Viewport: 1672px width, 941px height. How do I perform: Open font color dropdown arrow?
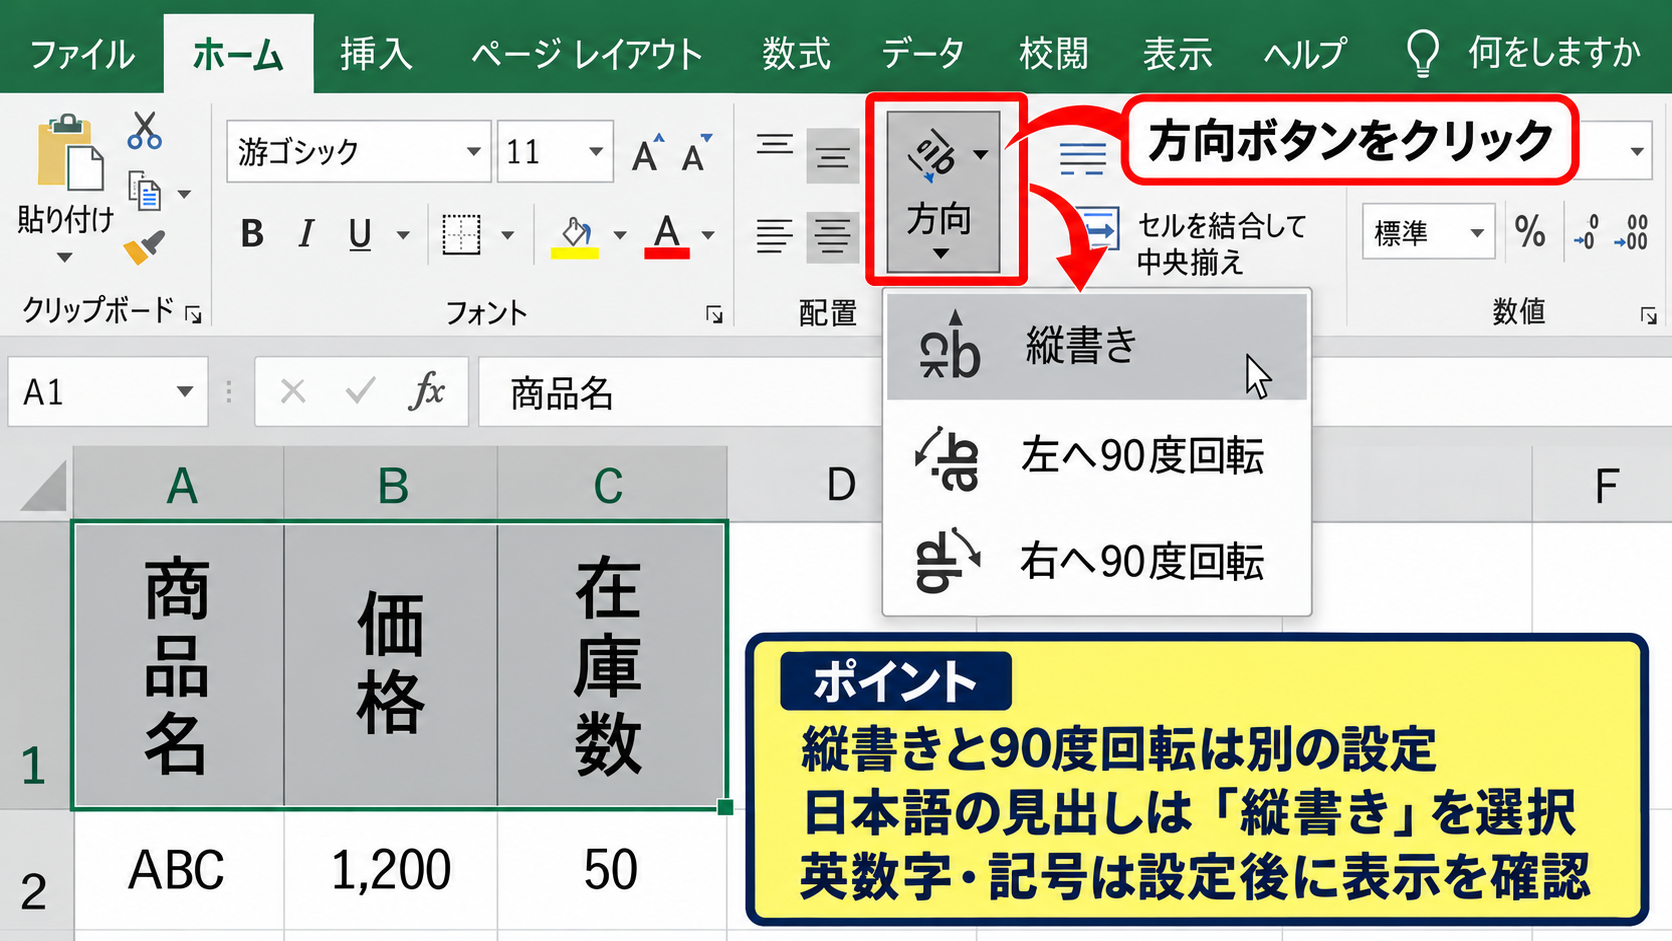click(708, 236)
